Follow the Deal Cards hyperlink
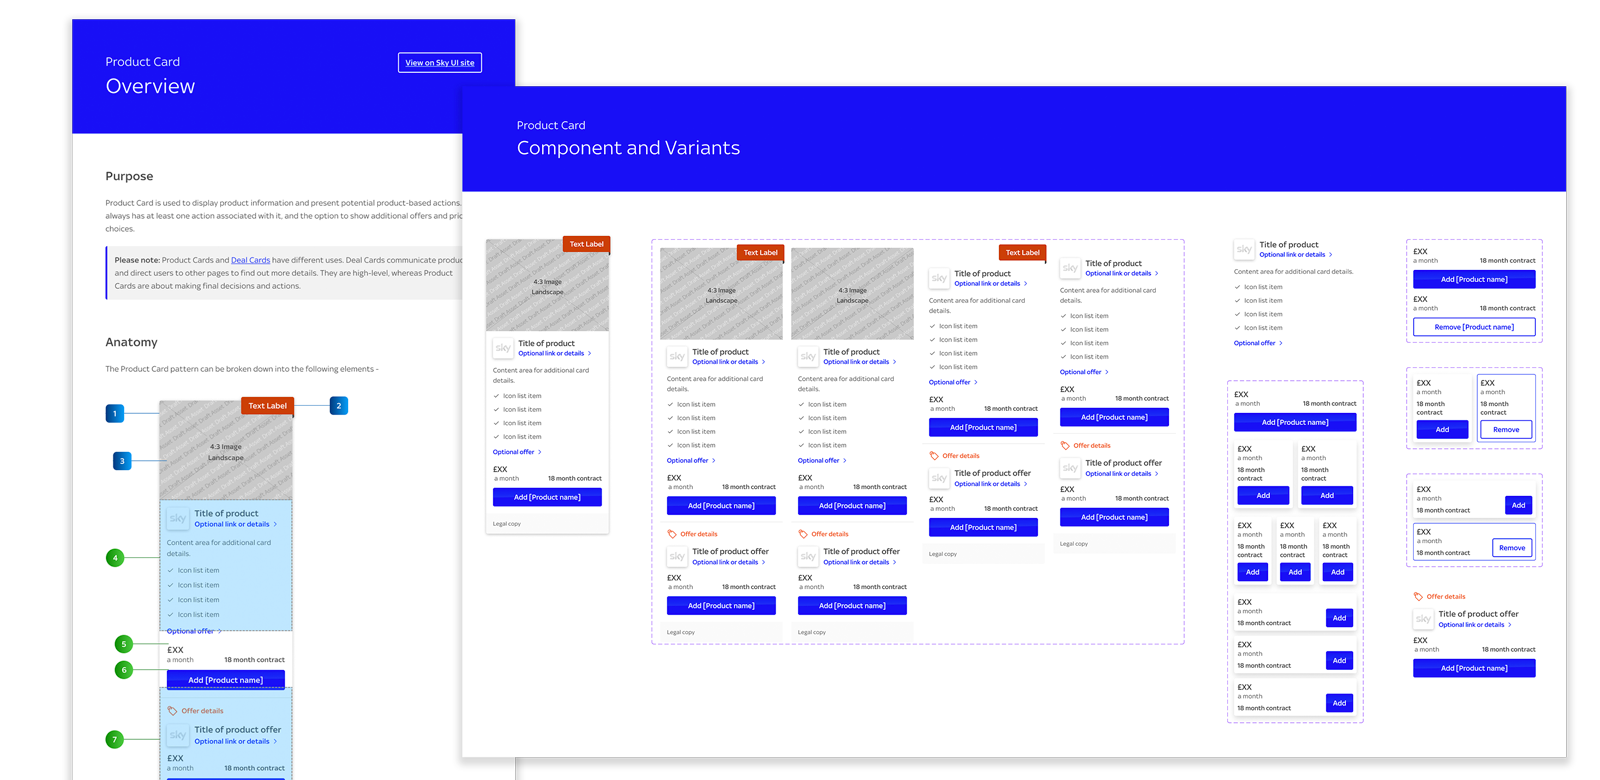Image resolution: width=1600 pixels, height=780 pixels. tap(251, 260)
